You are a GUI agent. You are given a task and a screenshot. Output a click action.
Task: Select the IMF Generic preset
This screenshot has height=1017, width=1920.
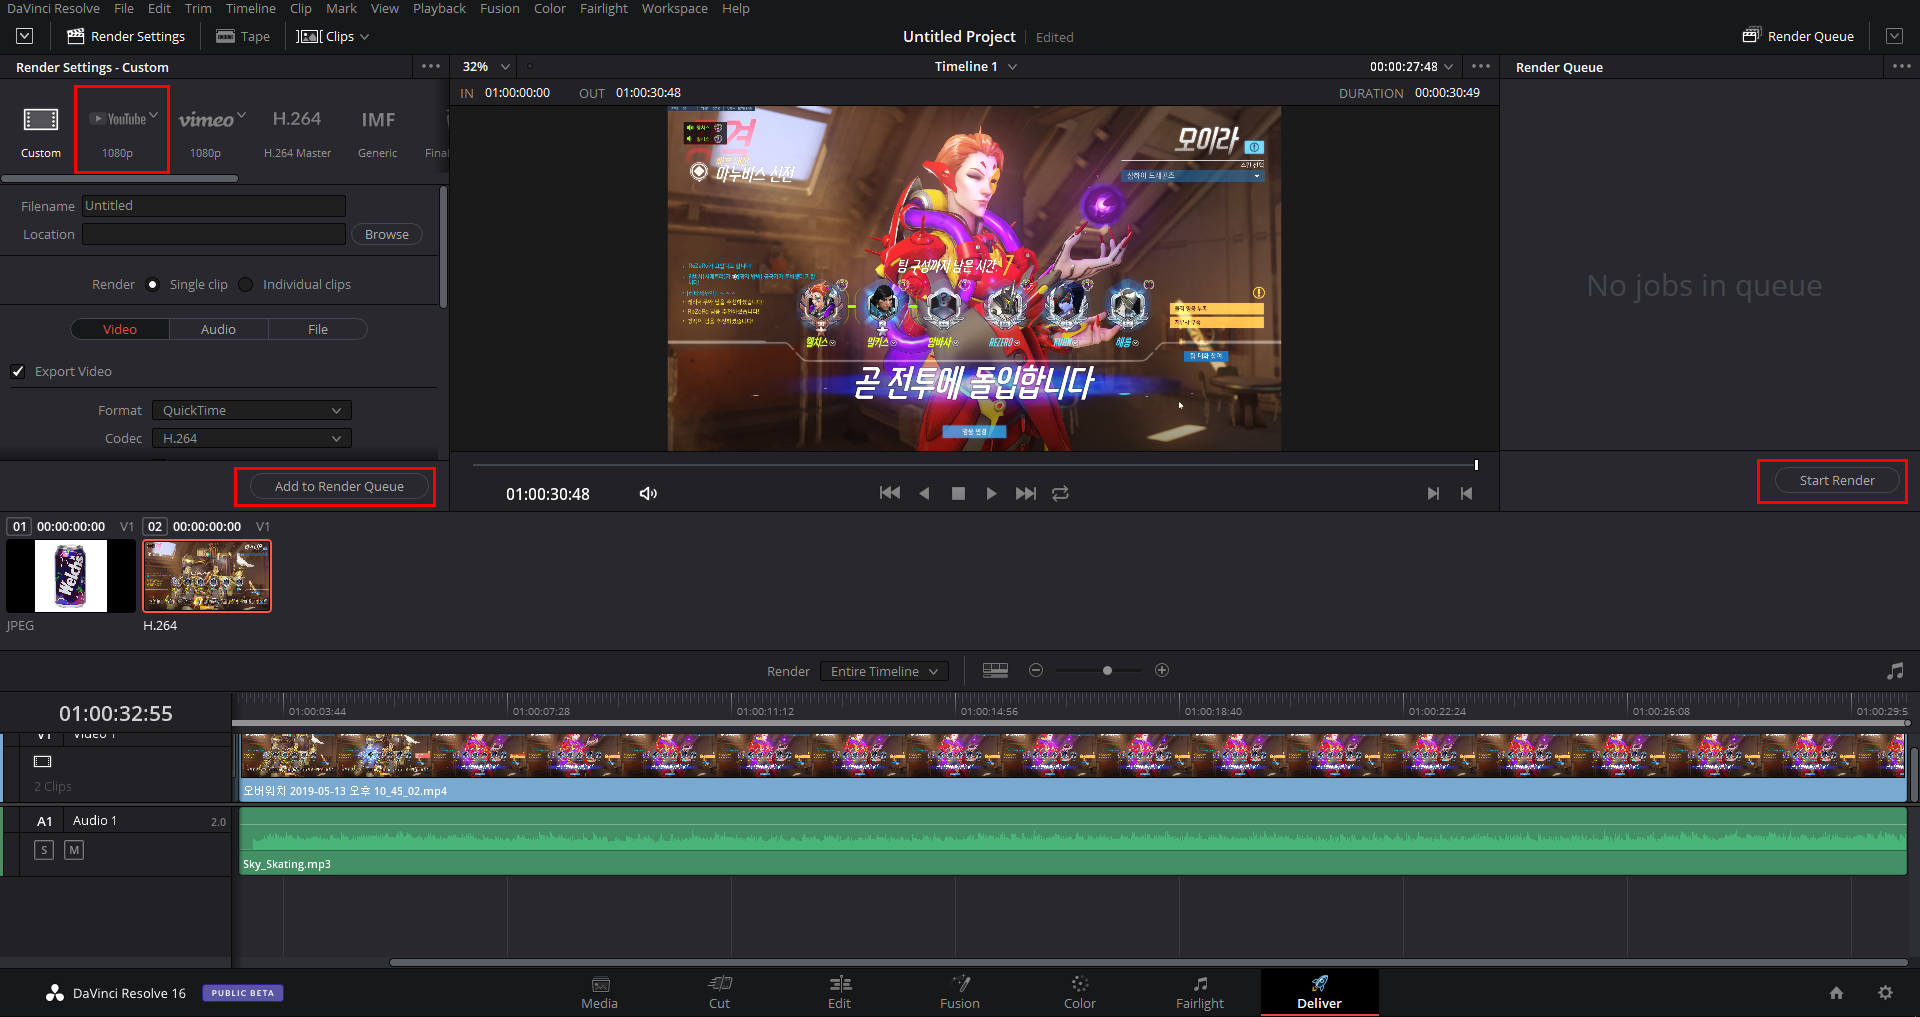tap(378, 130)
